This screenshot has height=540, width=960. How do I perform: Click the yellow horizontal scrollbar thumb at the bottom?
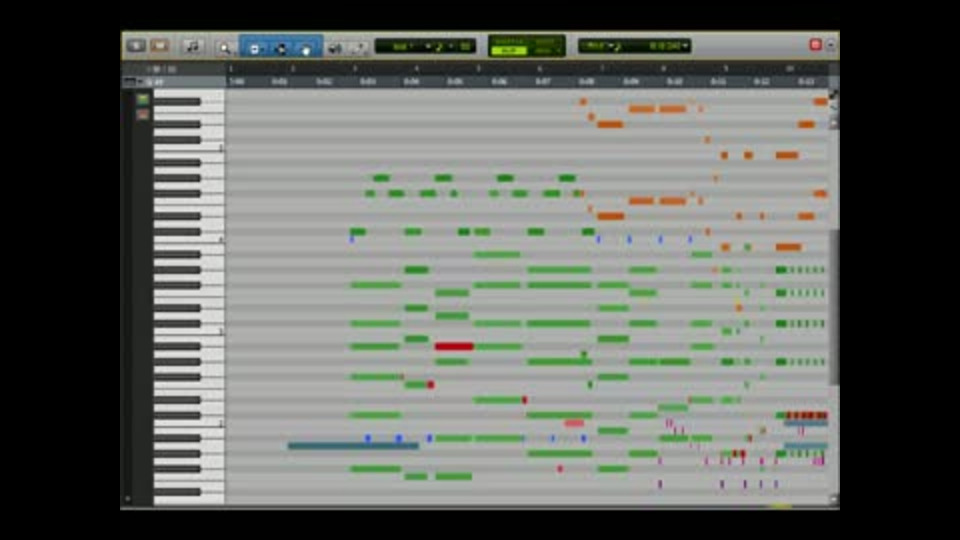(780, 506)
